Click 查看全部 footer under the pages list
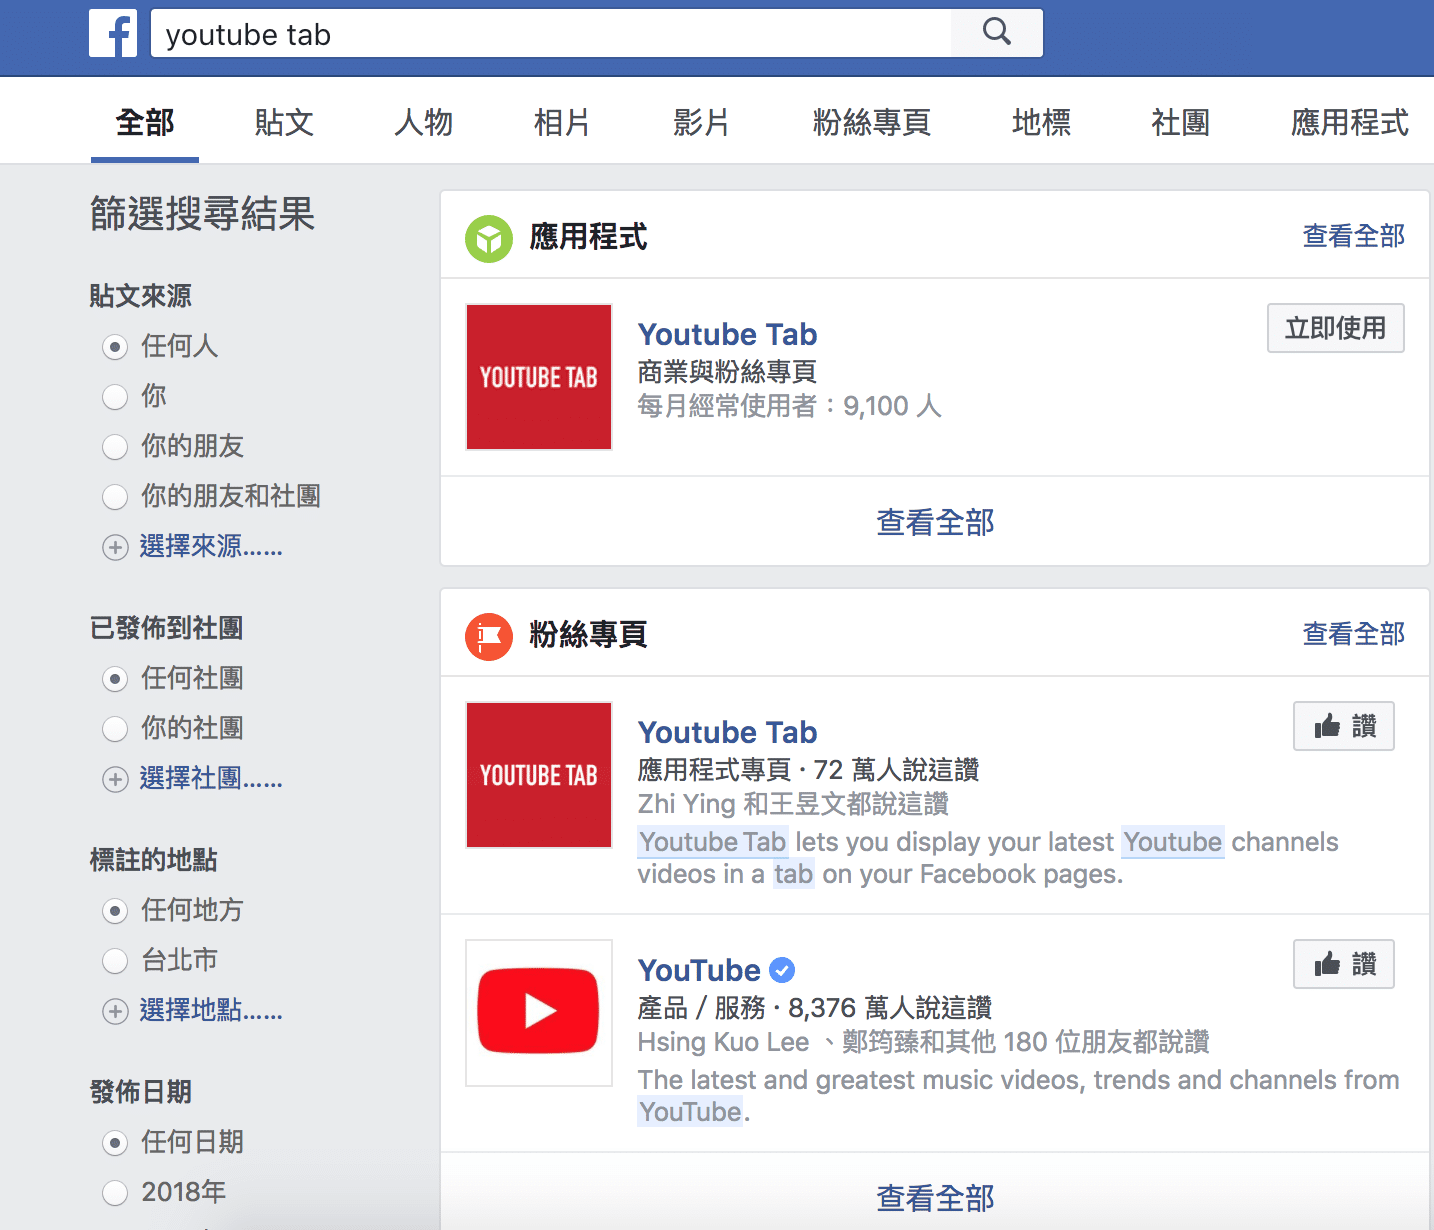This screenshot has width=1434, height=1230. (x=935, y=1197)
